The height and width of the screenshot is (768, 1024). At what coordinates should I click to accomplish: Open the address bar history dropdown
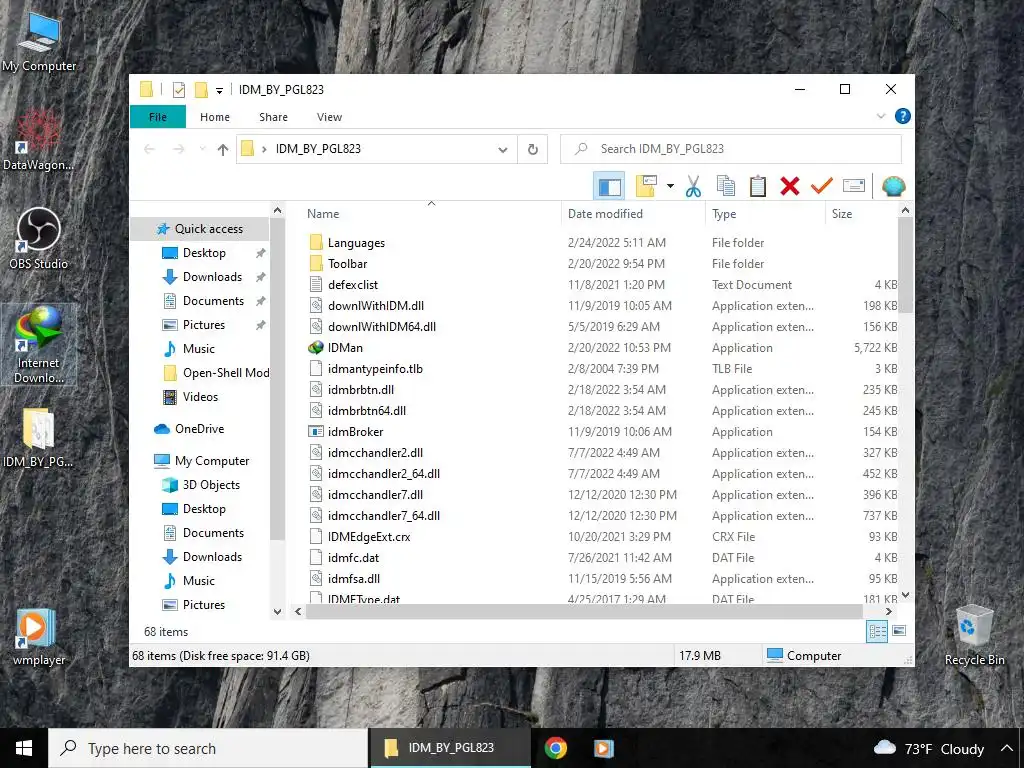pos(503,150)
